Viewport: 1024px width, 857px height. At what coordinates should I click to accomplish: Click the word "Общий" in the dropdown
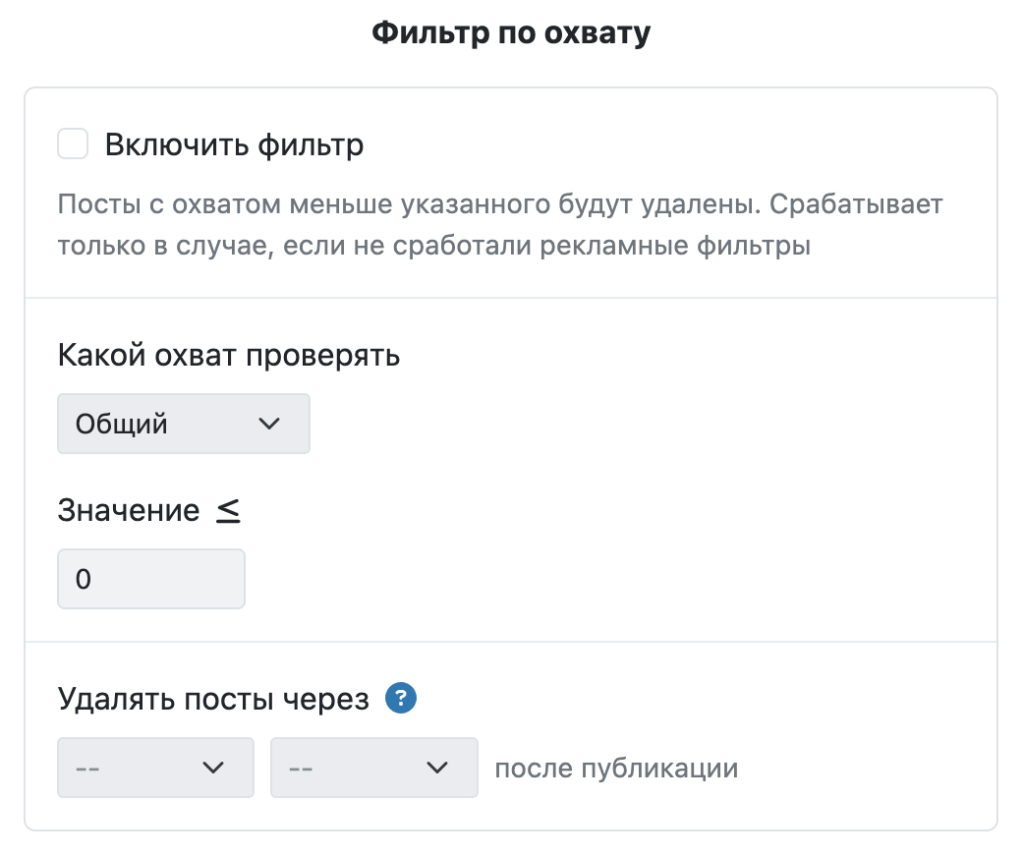pos(122,425)
